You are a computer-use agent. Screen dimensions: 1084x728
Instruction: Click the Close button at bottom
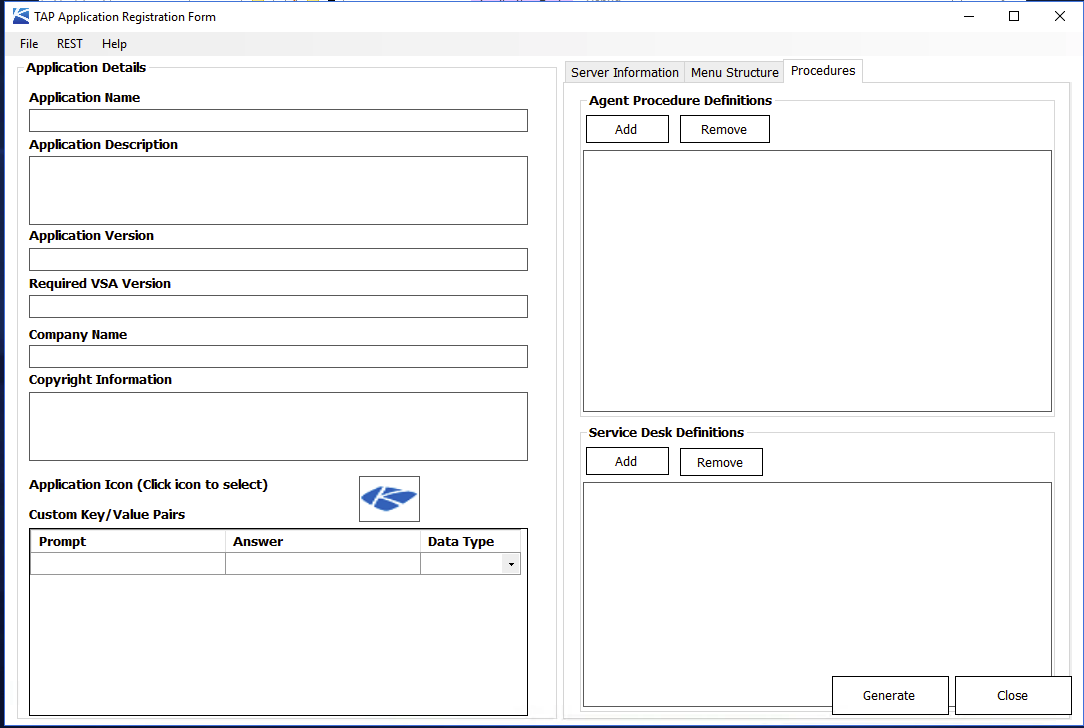point(1013,696)
